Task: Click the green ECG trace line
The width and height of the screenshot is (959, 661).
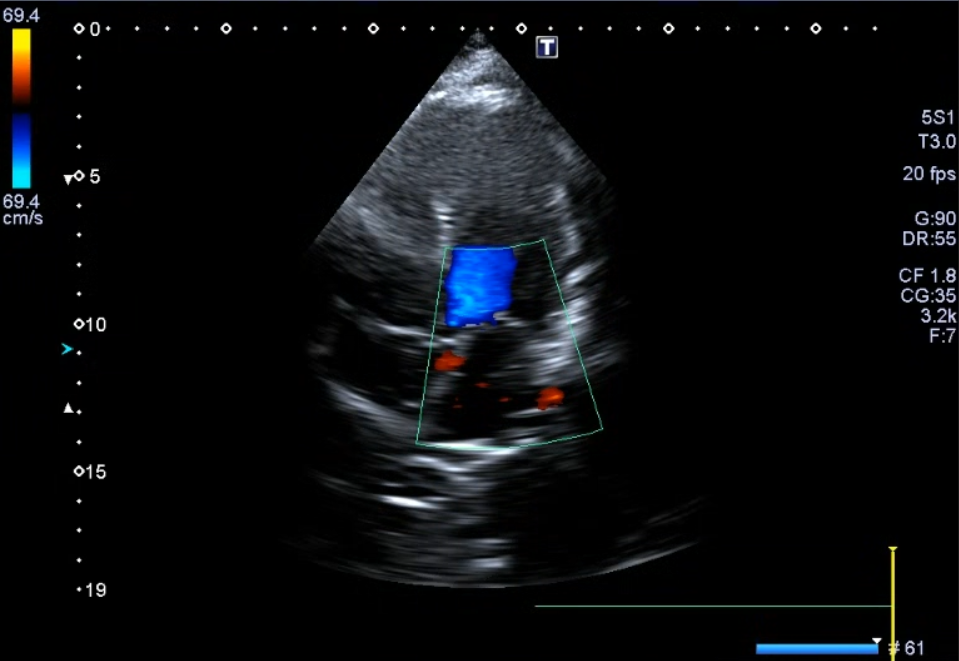Action: pyautogui.click(x=713, y=606)
